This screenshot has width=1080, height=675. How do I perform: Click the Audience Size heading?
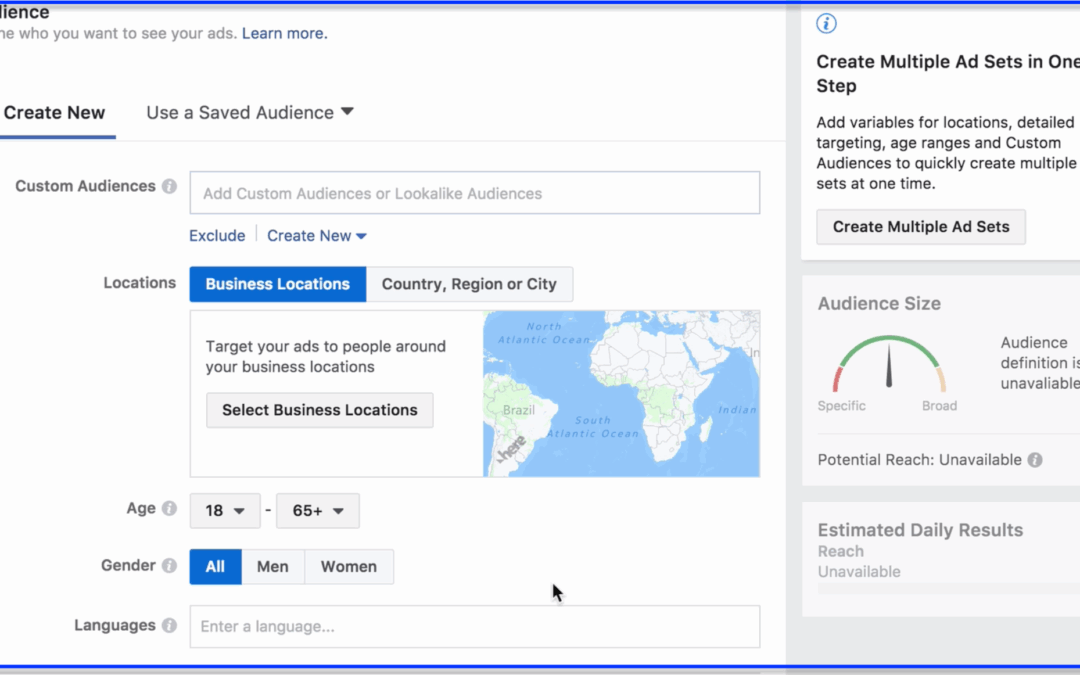(879, 303)
